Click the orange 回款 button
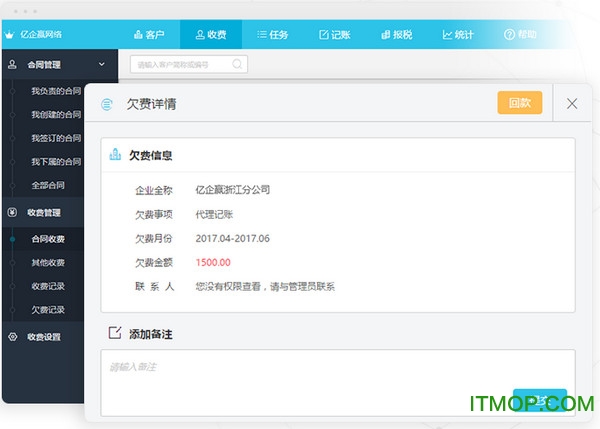This screenshot has height=429, width=600. 520,103
